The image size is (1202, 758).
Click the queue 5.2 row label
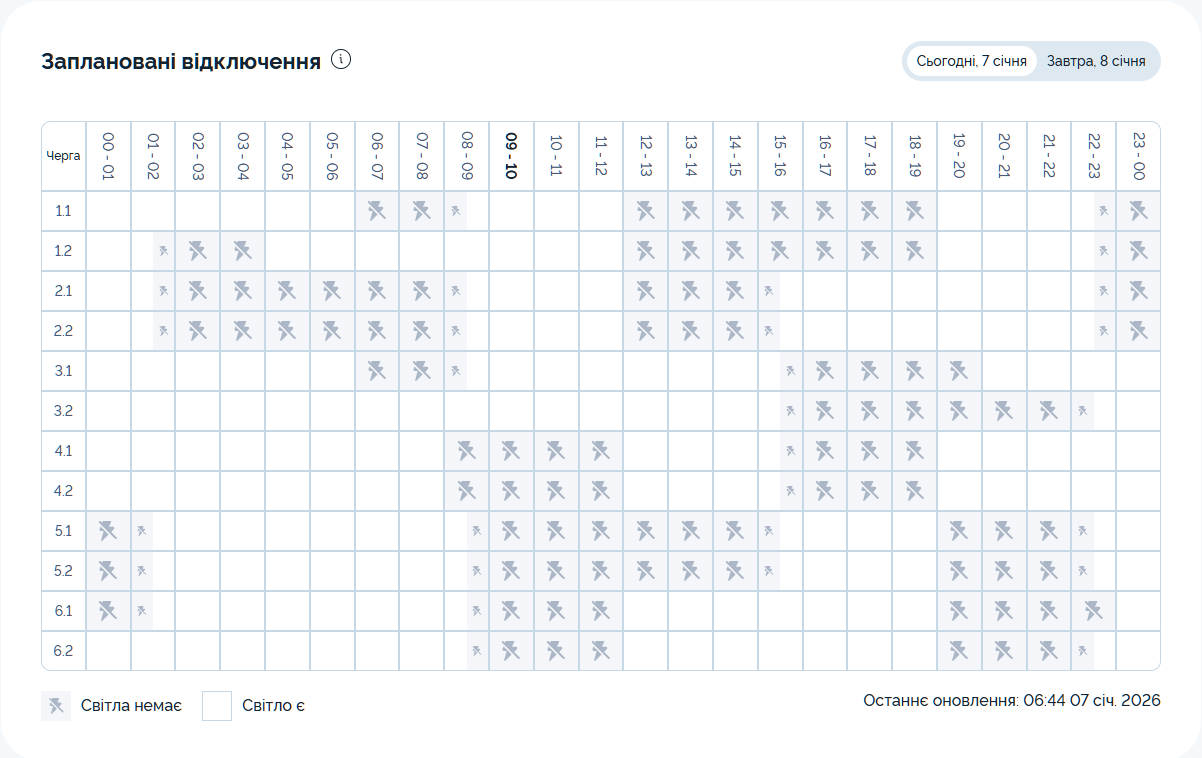pos(64,571)
